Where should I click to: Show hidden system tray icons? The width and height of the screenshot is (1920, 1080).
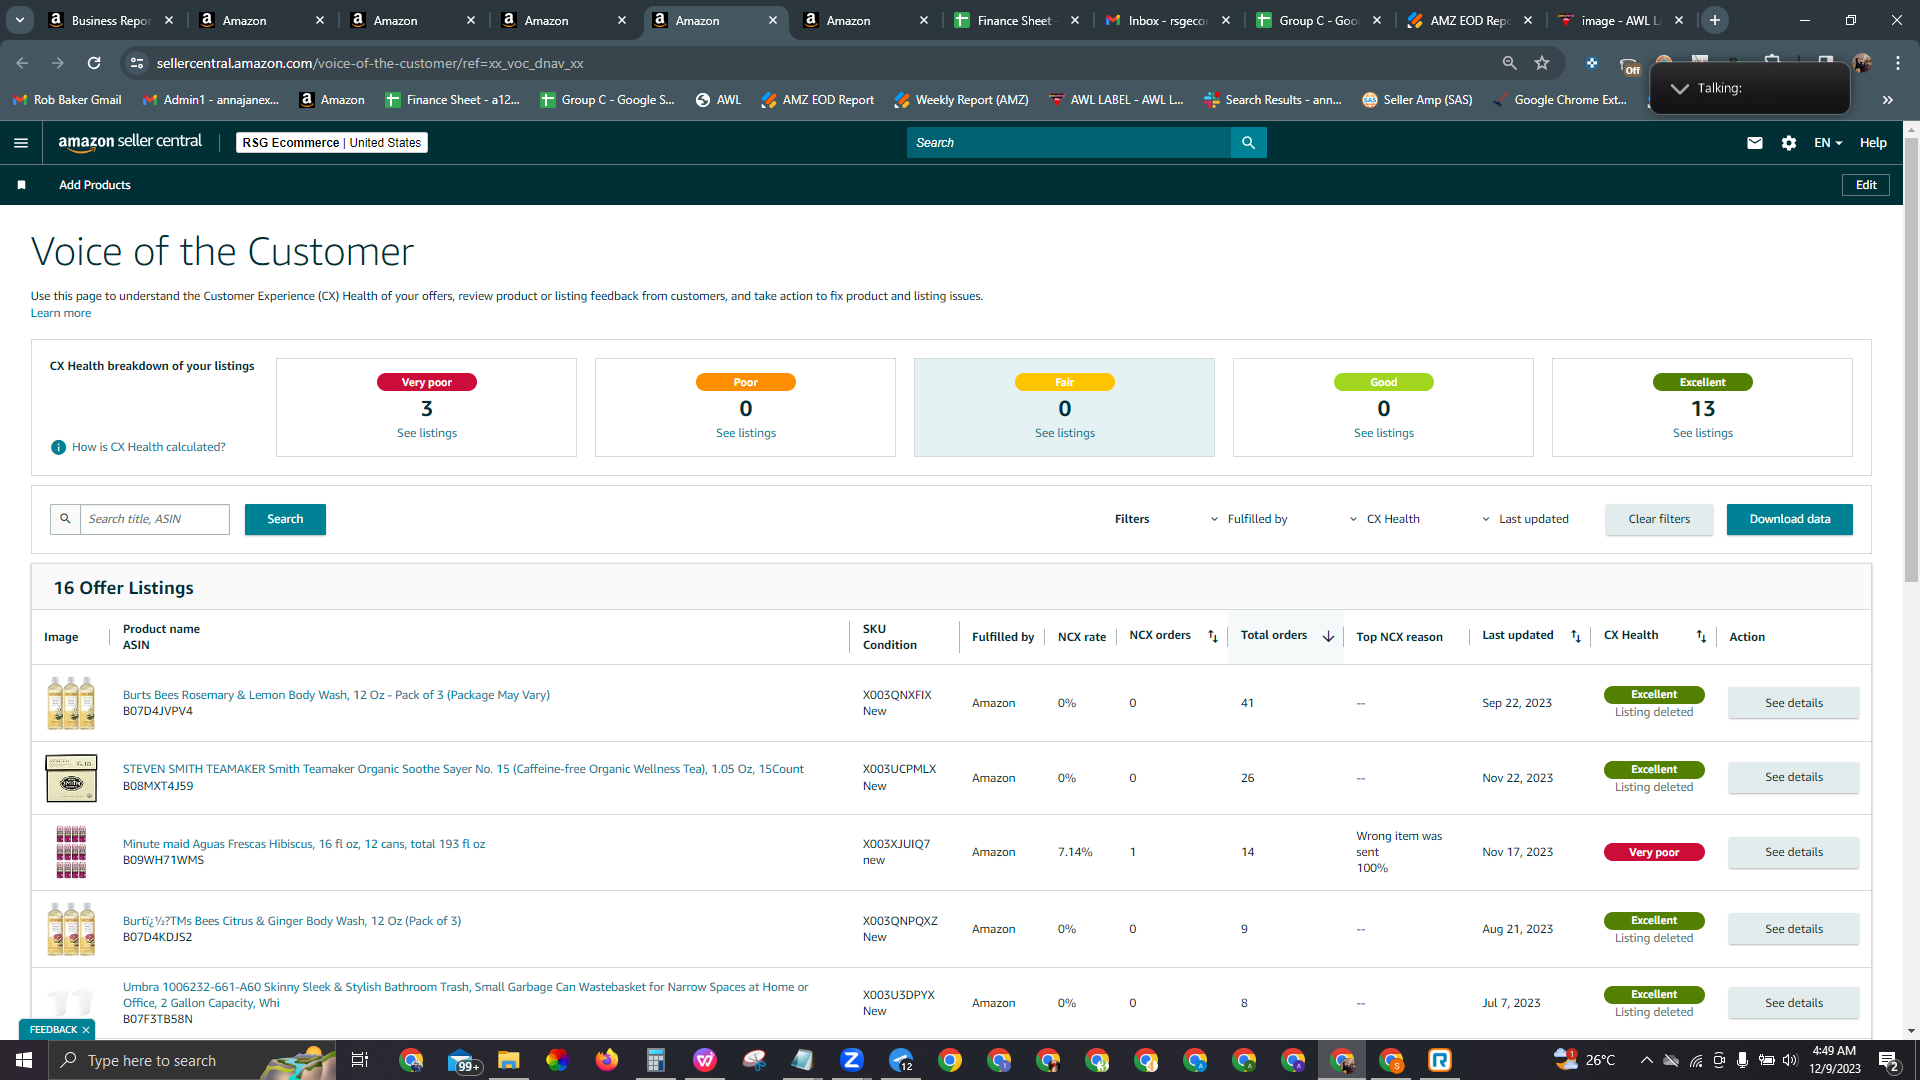click(1646, 1060)
